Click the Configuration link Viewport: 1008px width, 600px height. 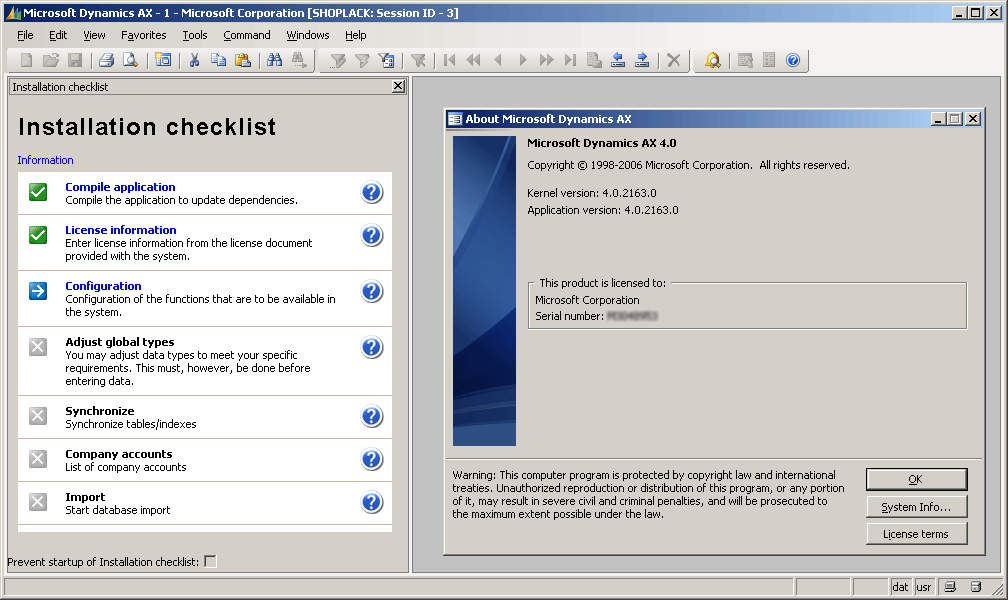click(x=104, y=286)
